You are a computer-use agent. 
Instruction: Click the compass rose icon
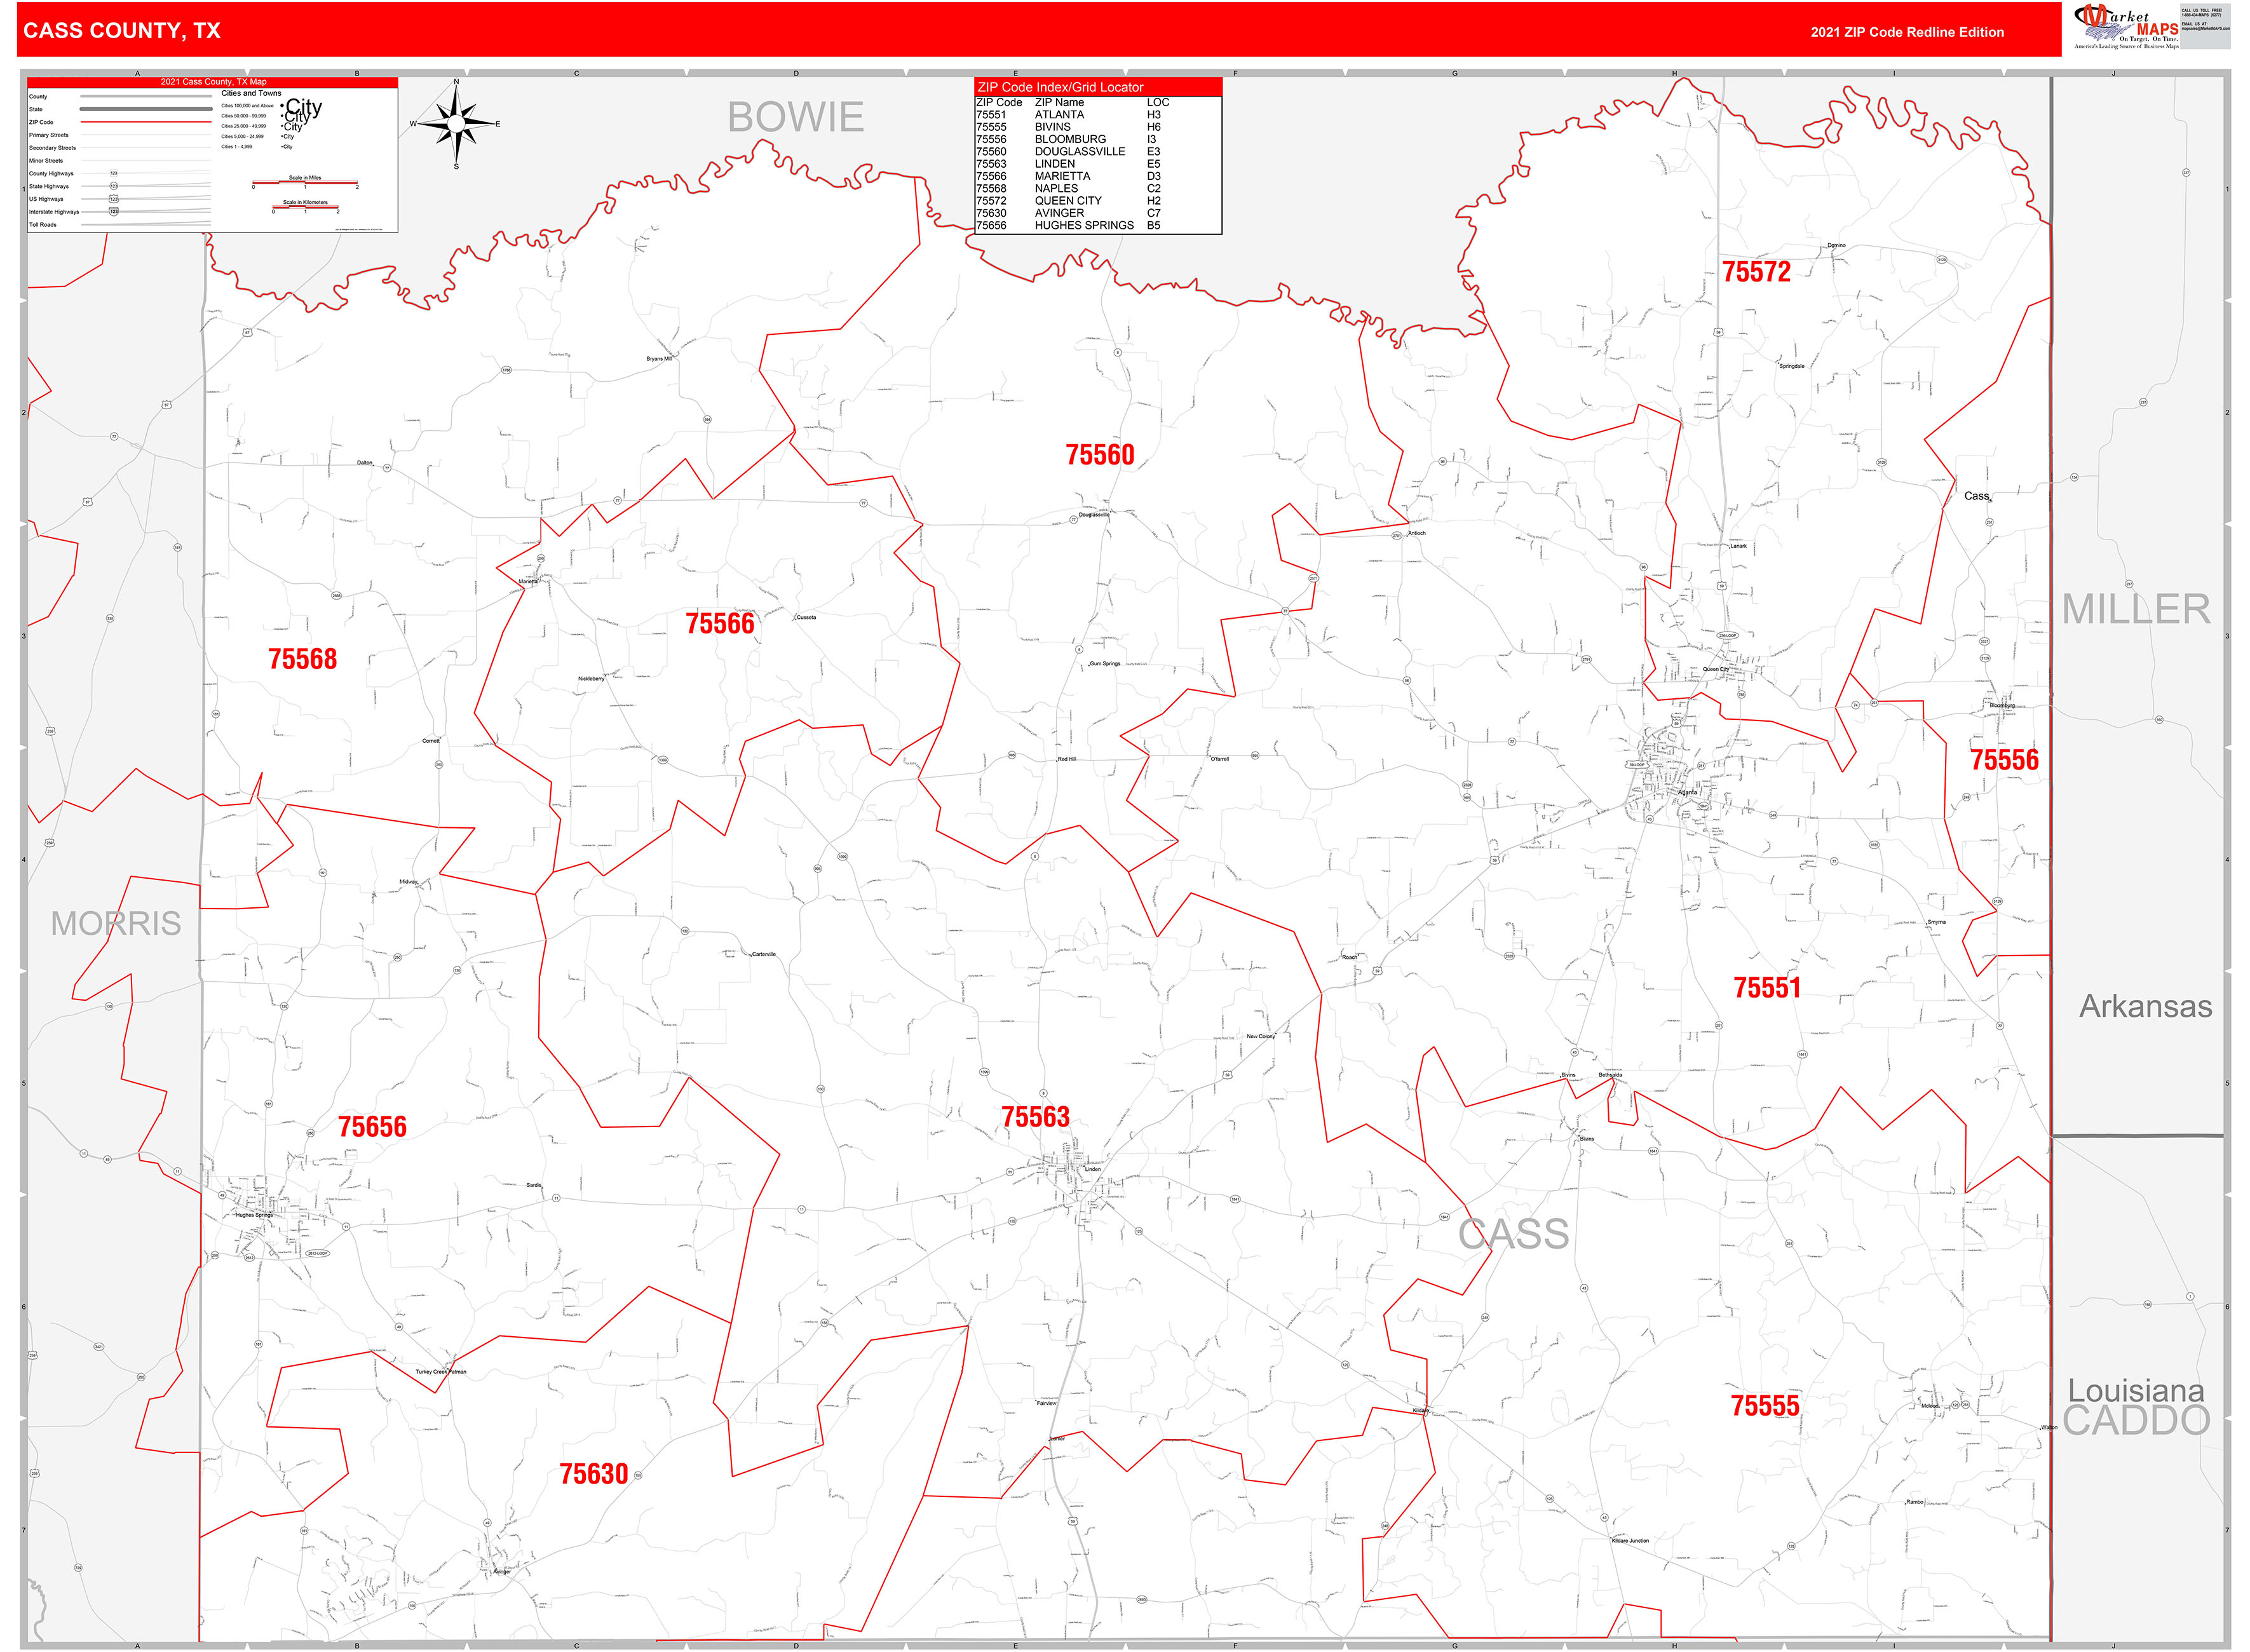coord(456,124)
